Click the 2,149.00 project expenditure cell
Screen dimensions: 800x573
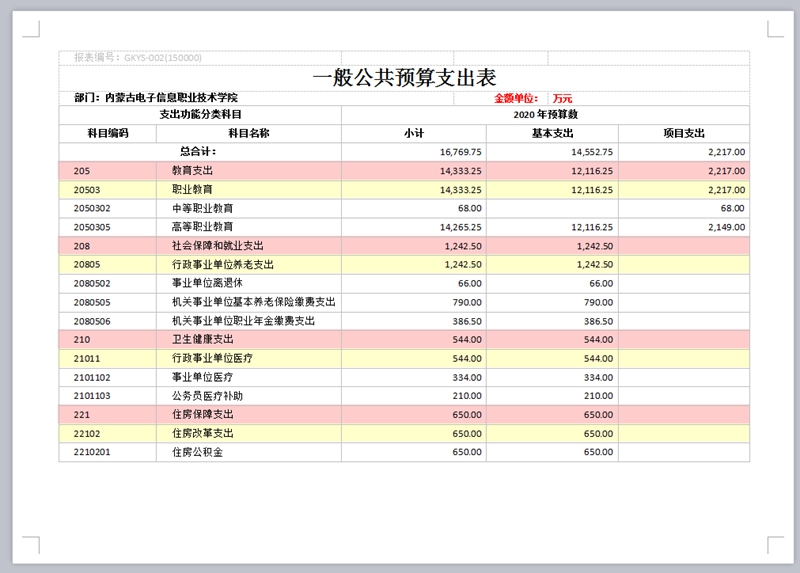coord(725,227)
